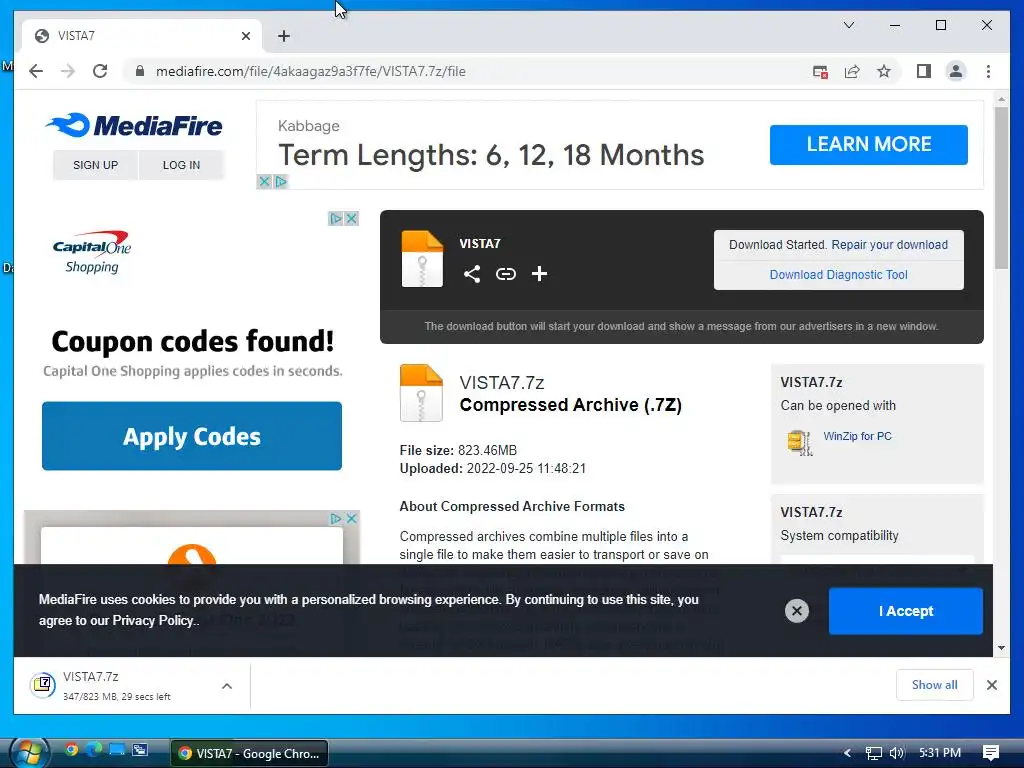The image size is (1024, 768).
Task: Reload the MediaFire page
Action: point(100,71)
